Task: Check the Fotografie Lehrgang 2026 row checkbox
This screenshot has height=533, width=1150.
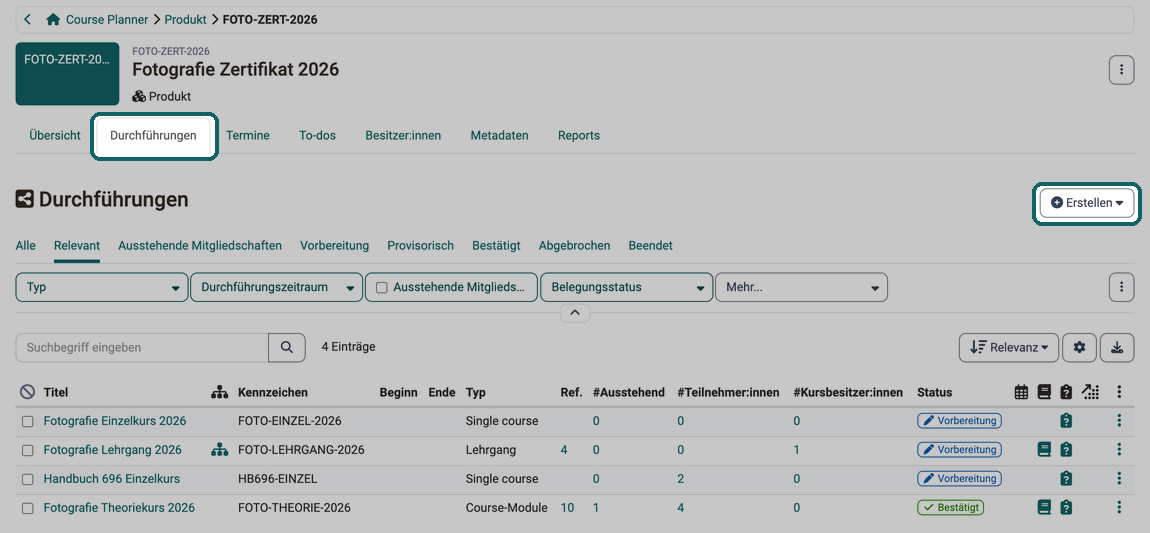Action: [27, 450]
